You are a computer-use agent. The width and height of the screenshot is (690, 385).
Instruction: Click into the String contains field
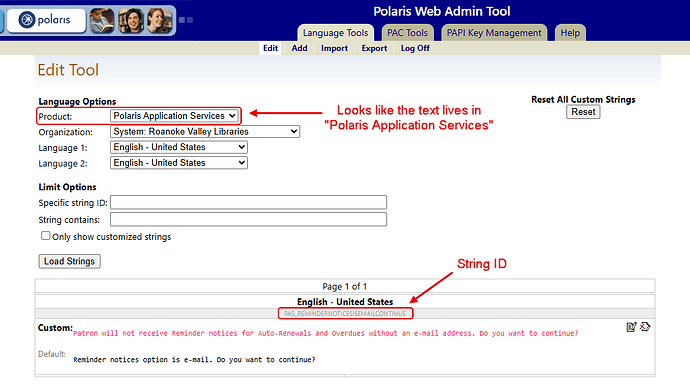[x=248, y=219]
